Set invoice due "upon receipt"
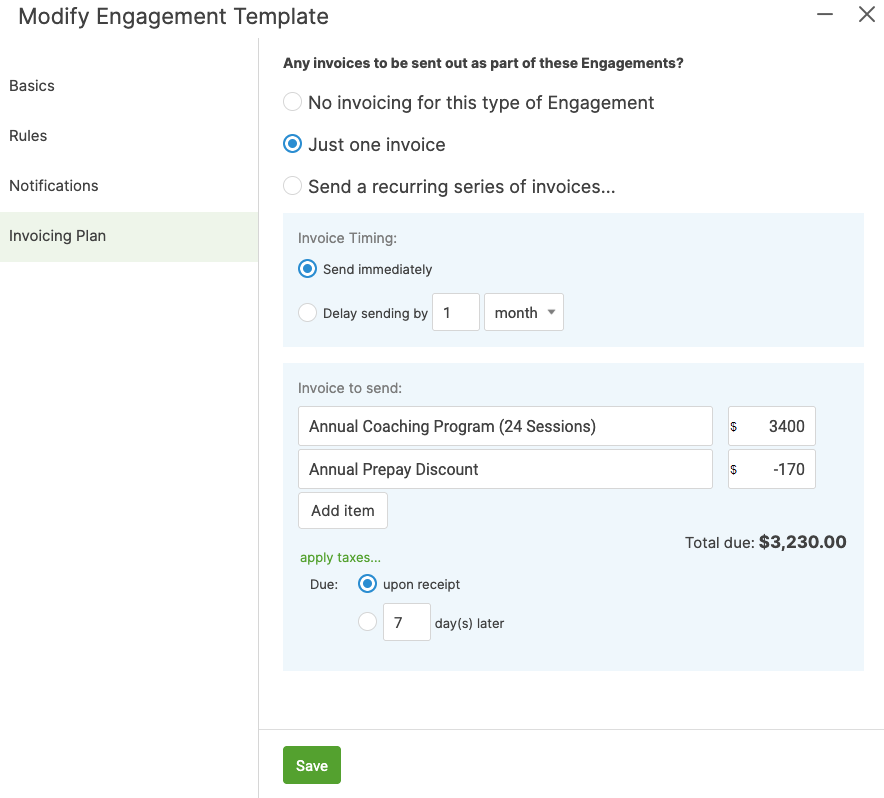 click(367, 584)
